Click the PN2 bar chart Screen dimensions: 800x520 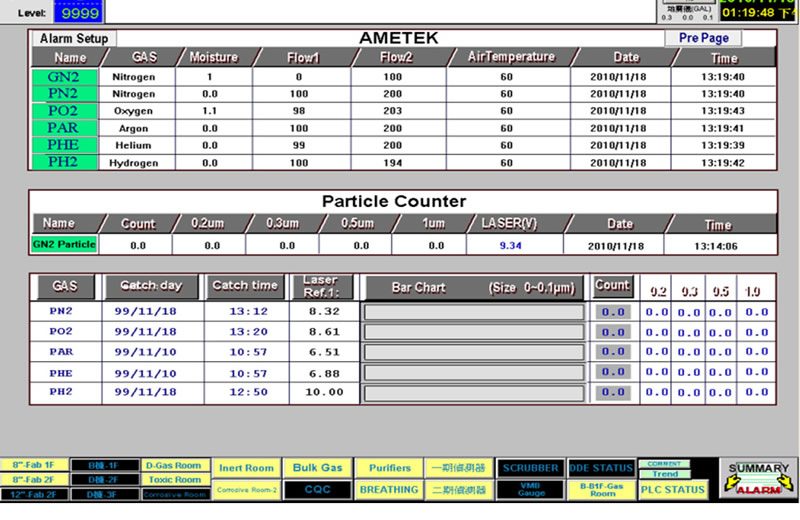click(x=474, y=312)
